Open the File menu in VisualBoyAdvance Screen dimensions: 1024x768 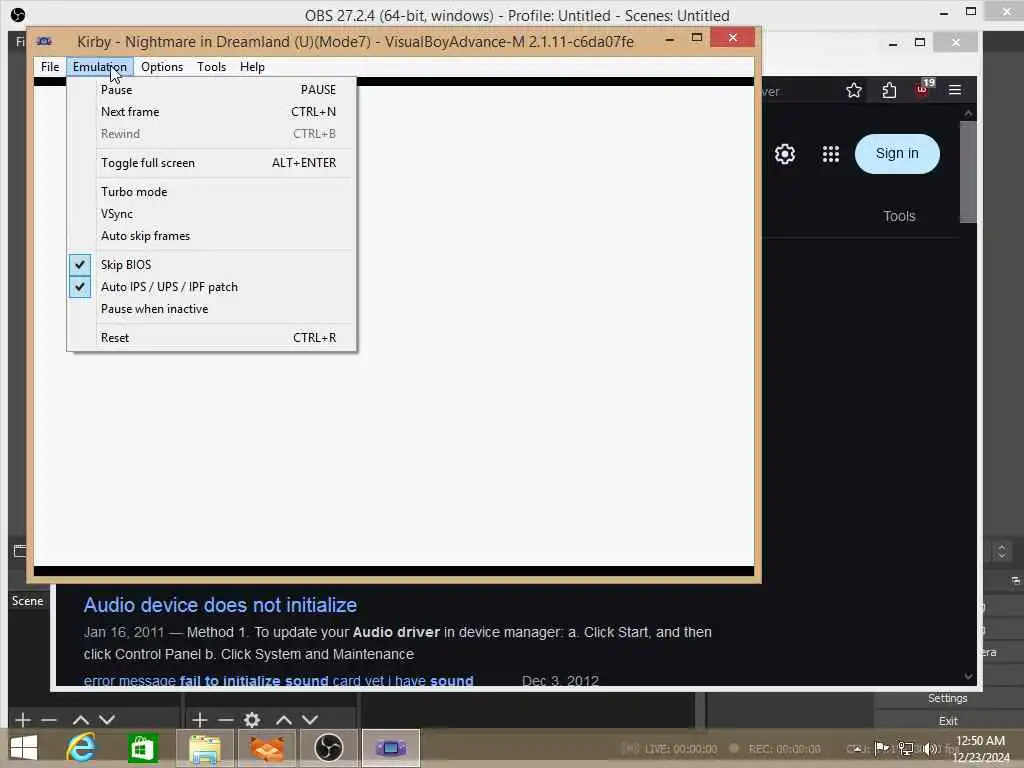50,67
